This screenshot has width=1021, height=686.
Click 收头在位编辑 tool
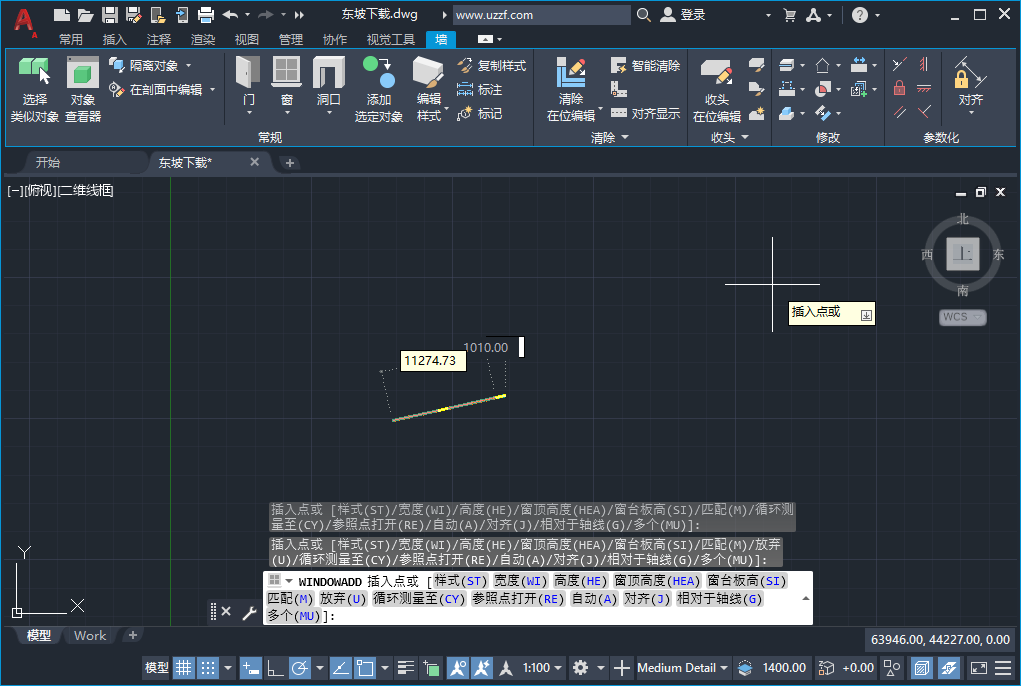tap(716, 89)
